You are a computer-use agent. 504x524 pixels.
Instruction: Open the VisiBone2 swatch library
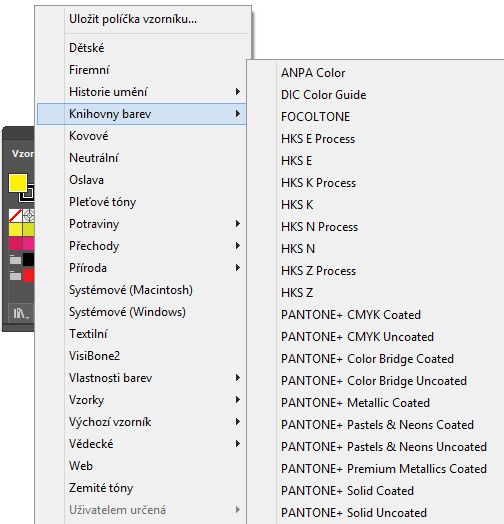142,356
